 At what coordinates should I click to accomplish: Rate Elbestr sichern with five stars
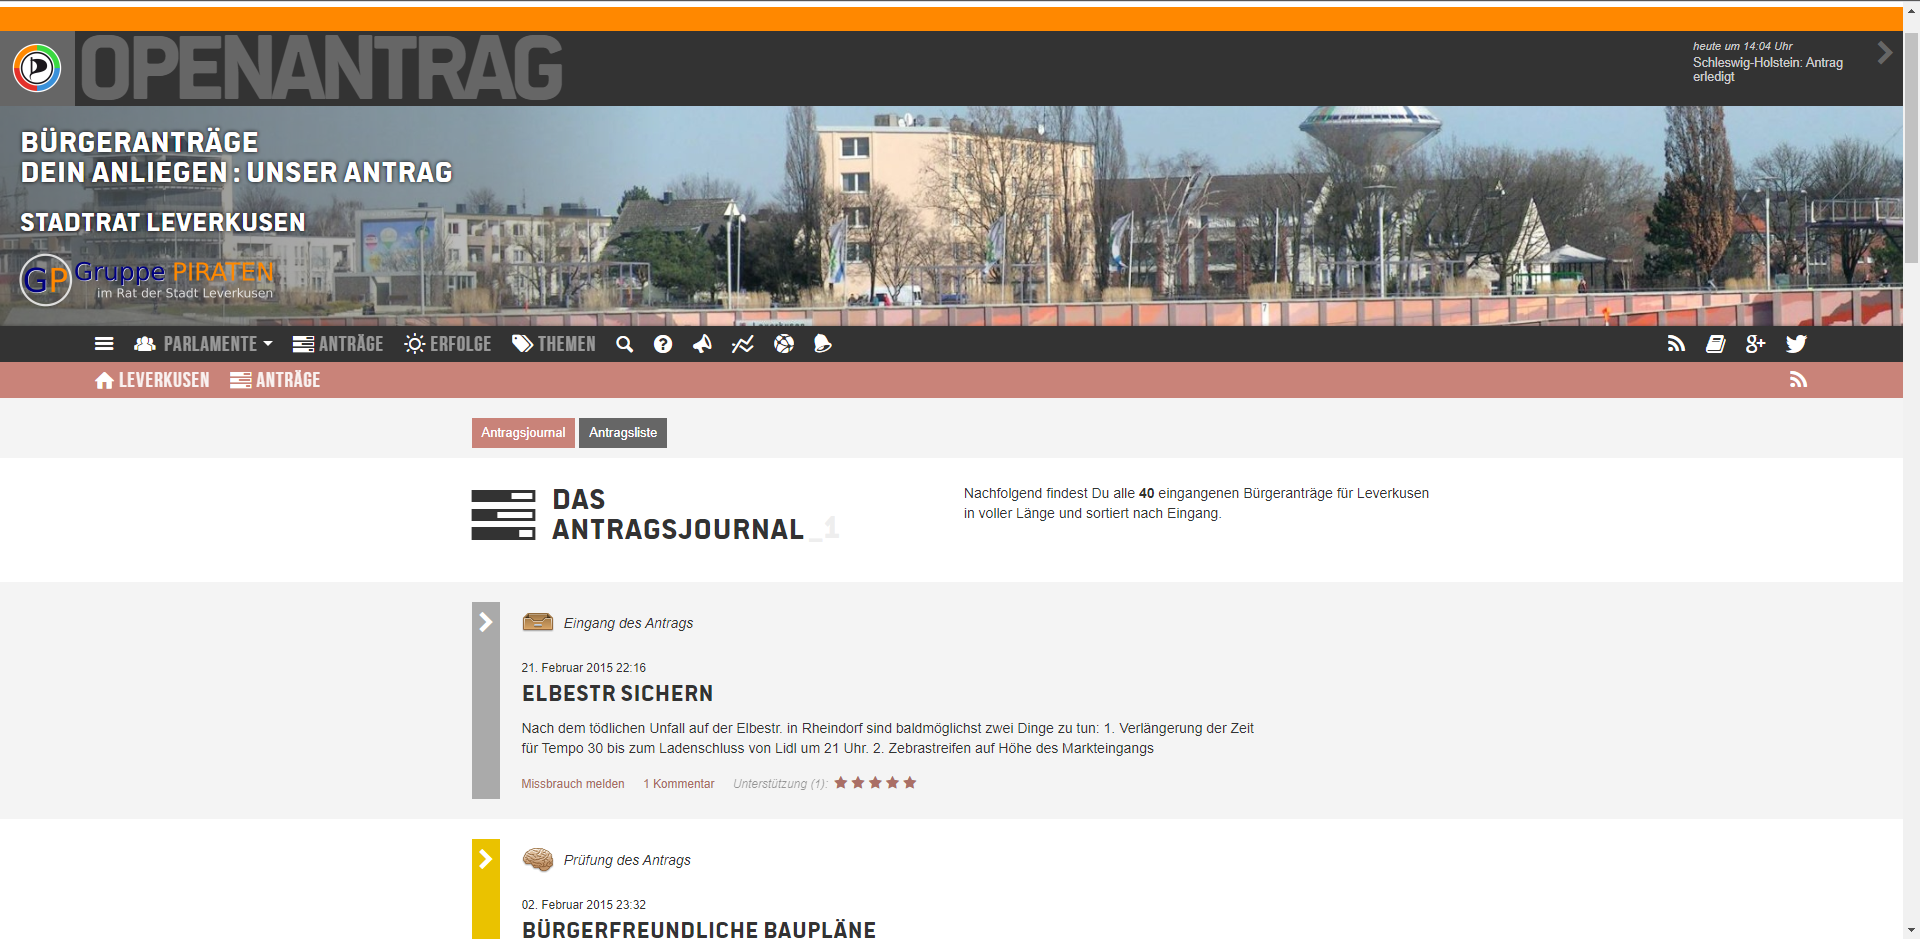pyautogui.click(x=910, y=783)
